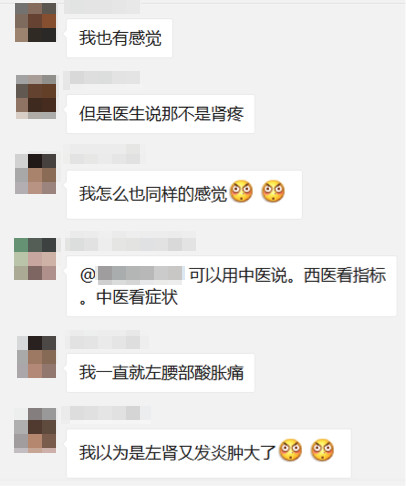Click the second angry emoji after "肿大了"
Viewport: 406px width, 486px height.
pos(322,450)
